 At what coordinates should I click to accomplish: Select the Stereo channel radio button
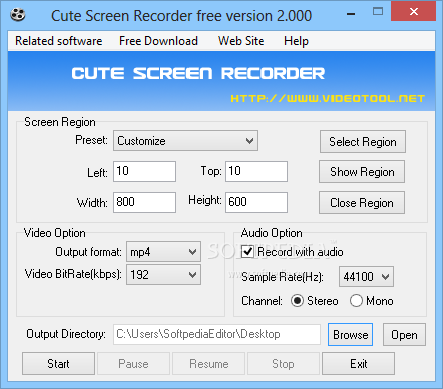(297, 301)
